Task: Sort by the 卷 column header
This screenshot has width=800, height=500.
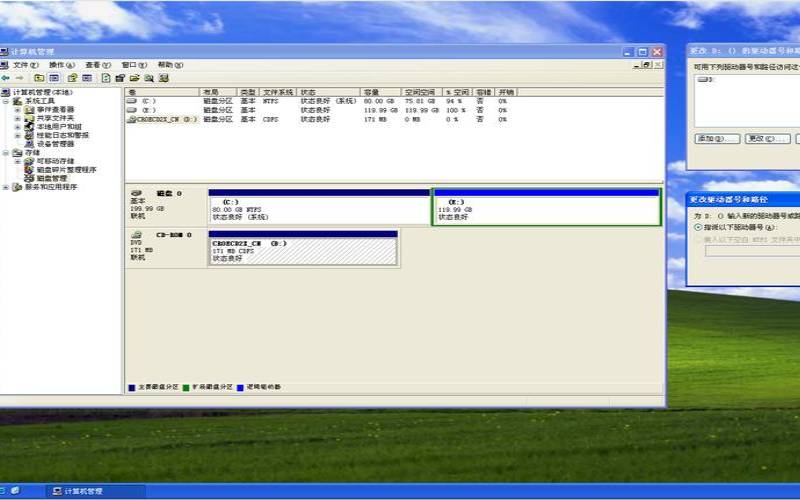Action: tap(162, 92)
